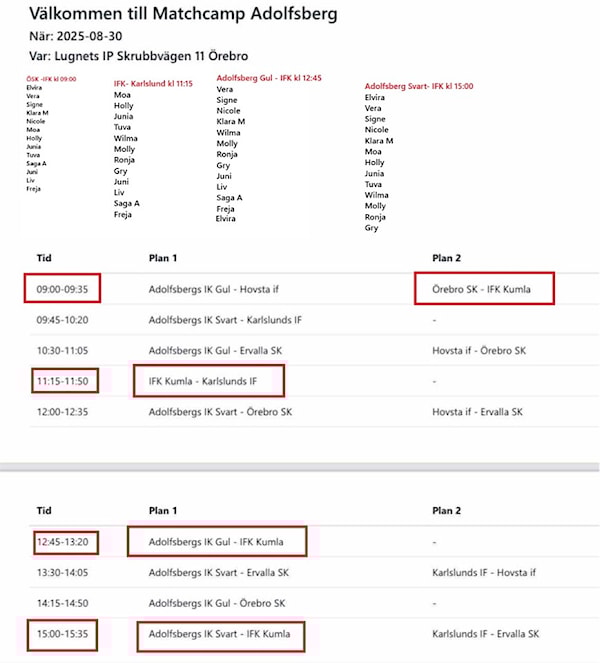Click the Karlslunds IF - Hovsta if match
Image resolution: width=600 pixels, height=663 pixels.
click(x=484, y=573)
